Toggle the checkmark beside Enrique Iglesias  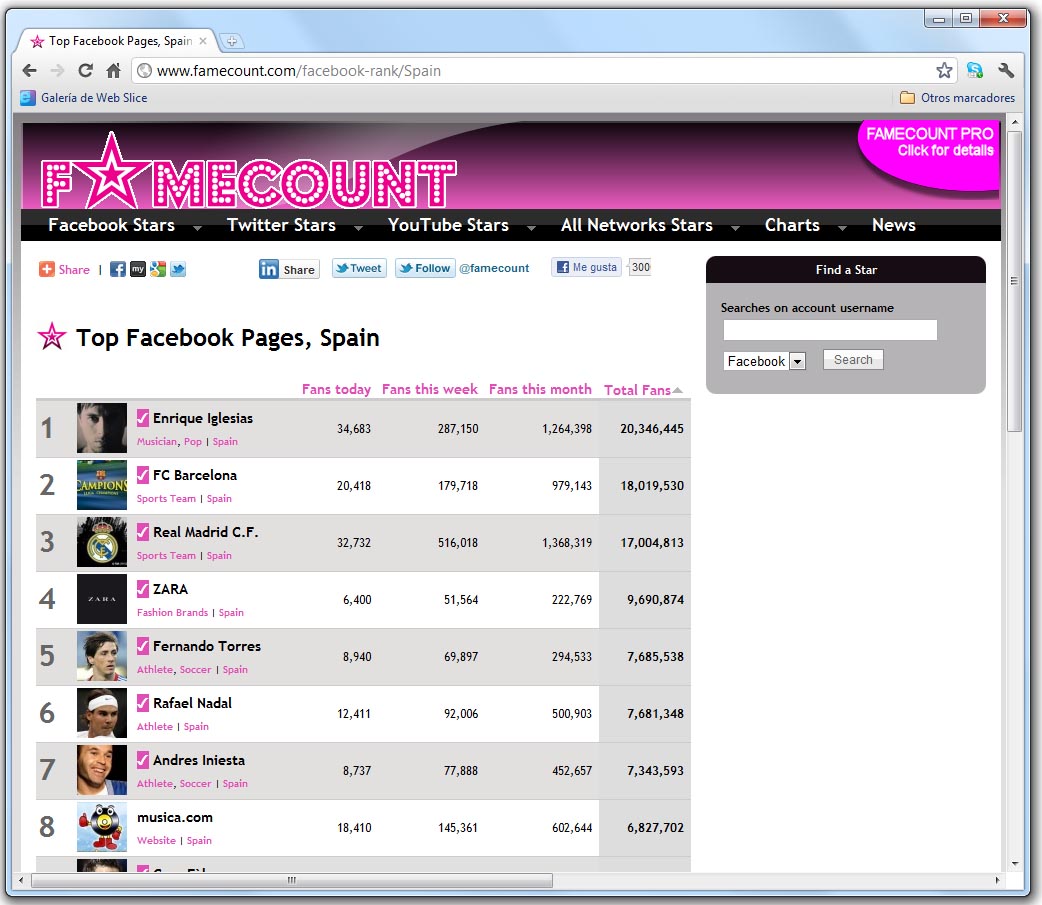pos(143,417)
